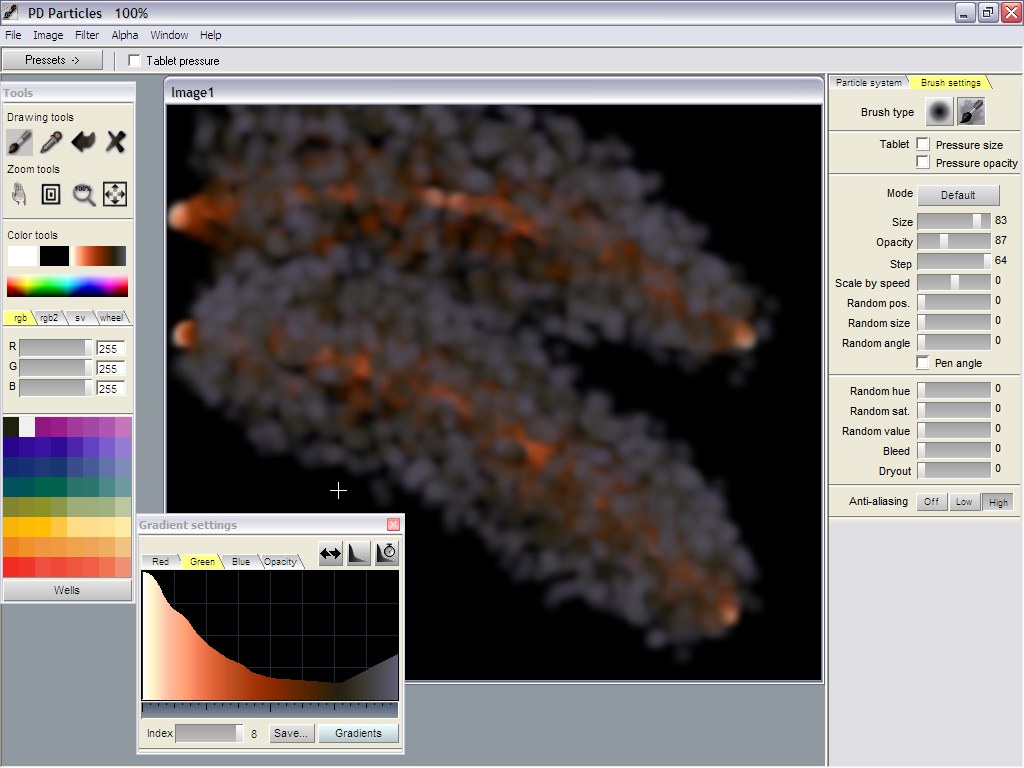
Task: Open the Filter menu
Action: [87, 35]
